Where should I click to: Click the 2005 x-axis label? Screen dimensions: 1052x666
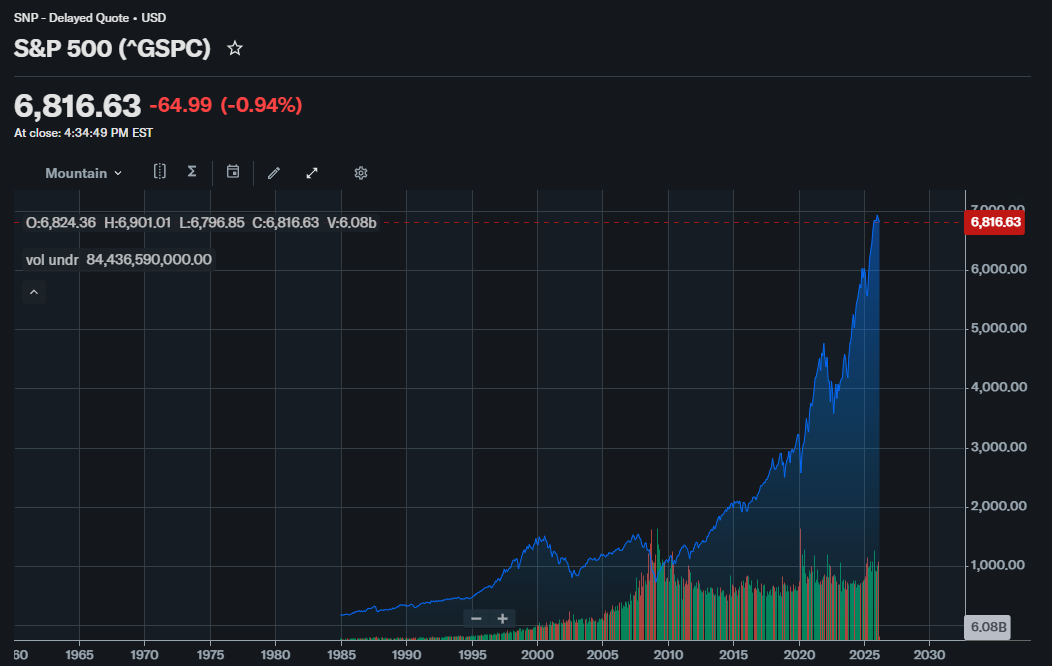coord(602,655)
